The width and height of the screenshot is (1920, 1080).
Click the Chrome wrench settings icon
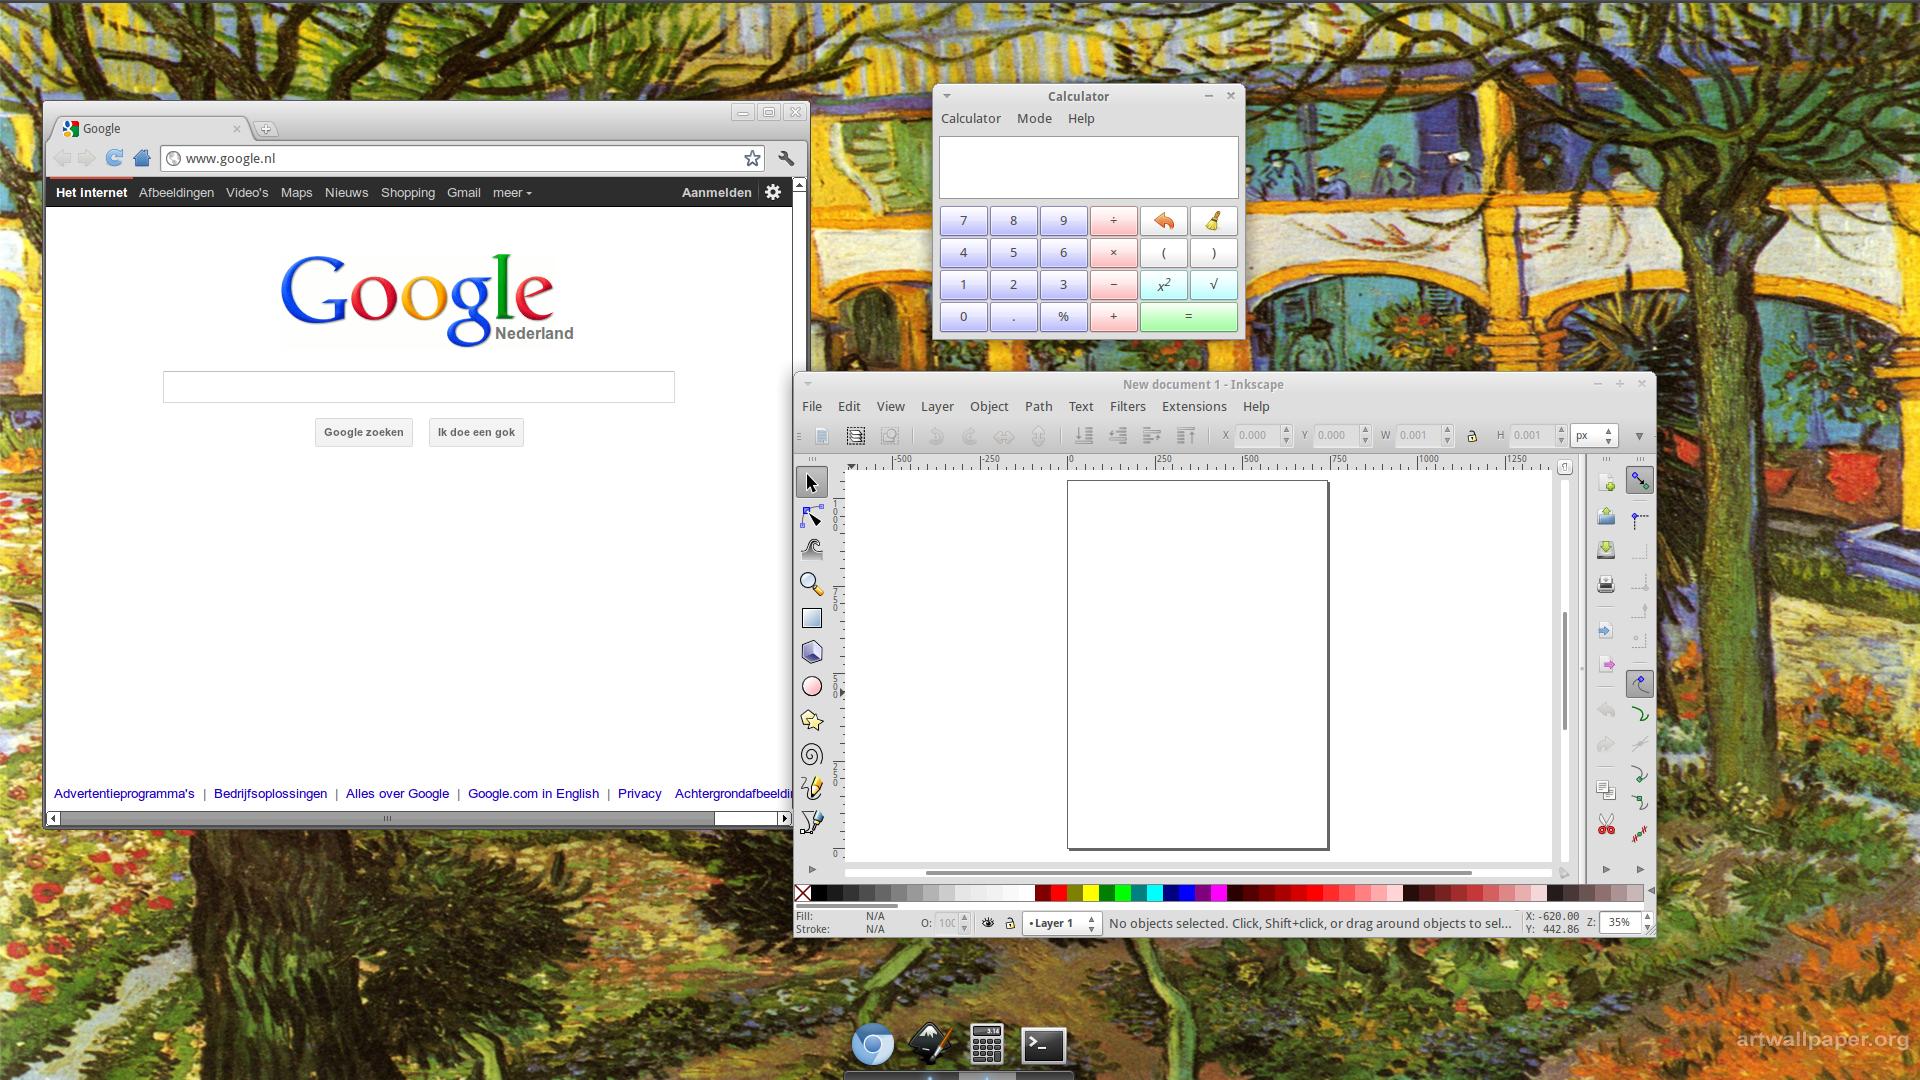tap(786, 158)
